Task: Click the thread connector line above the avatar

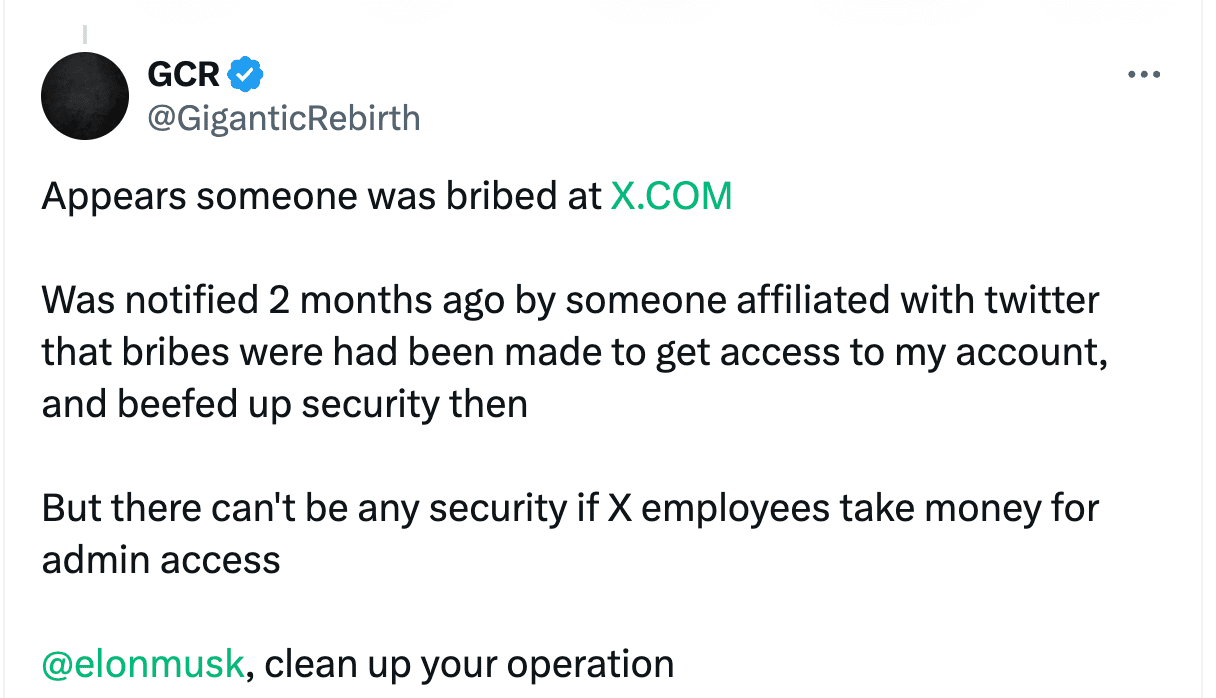Action: tap(85, 34)
